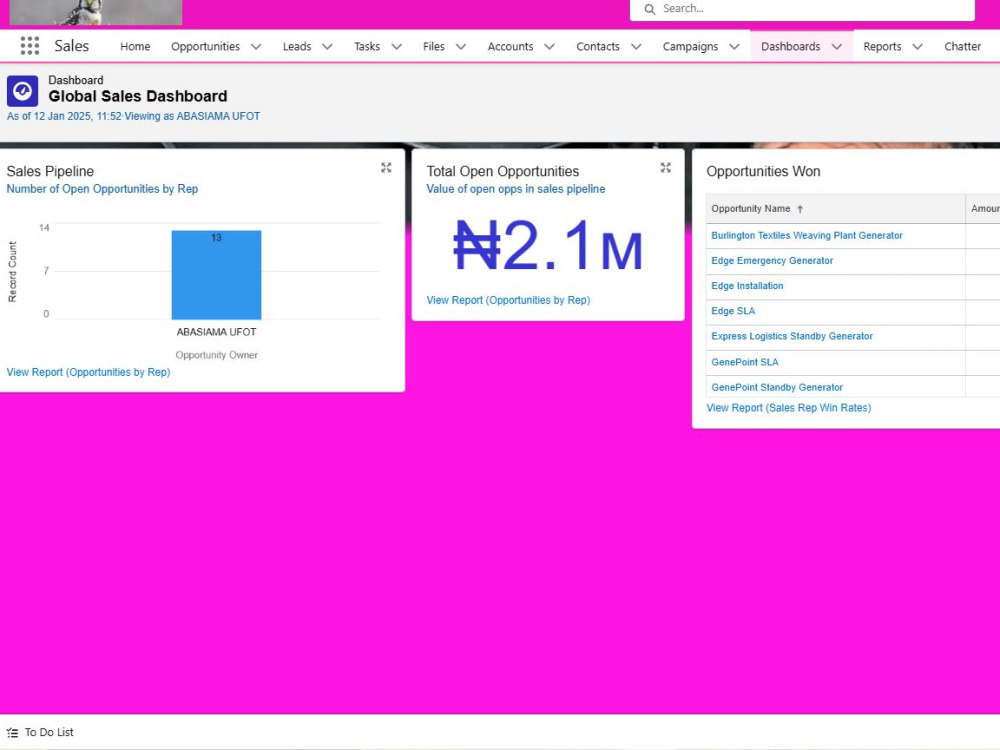Open the Tasks tab dropdown chevron
Viewport: 1000px width, 750px height.
point(396,47)
